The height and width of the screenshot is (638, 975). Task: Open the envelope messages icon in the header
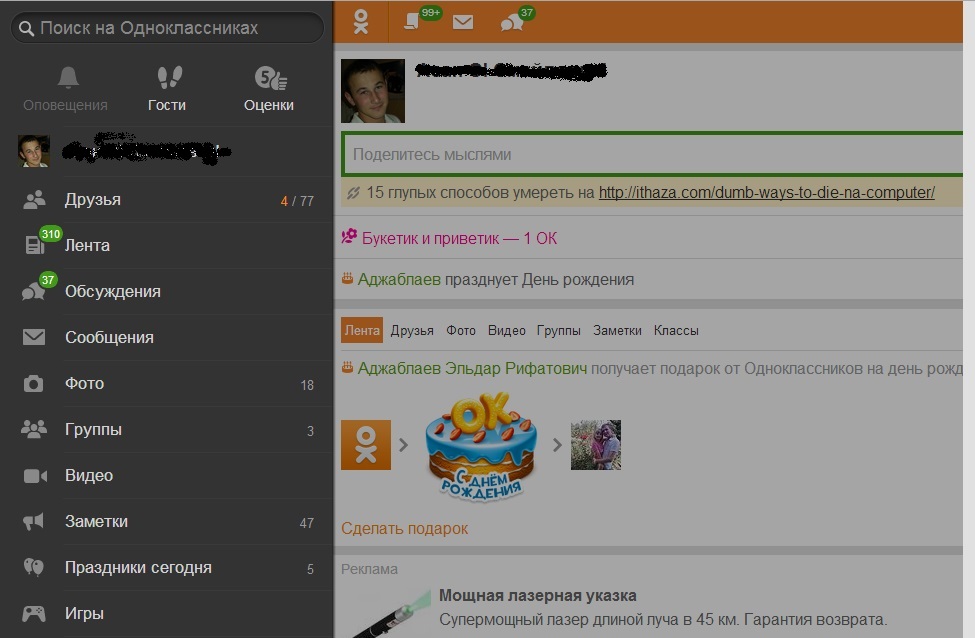coord(463,22)
